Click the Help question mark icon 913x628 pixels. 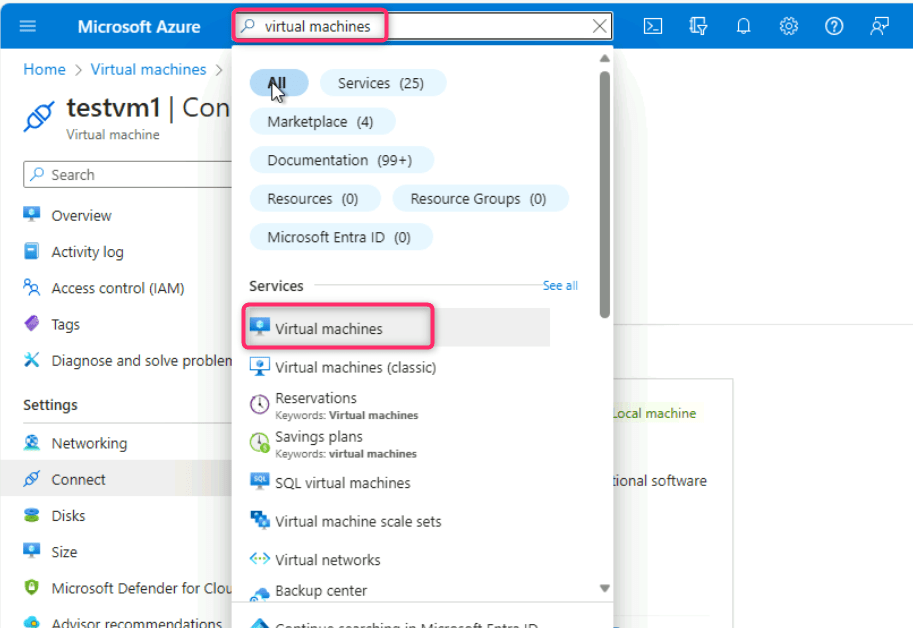tap(833, 26)
